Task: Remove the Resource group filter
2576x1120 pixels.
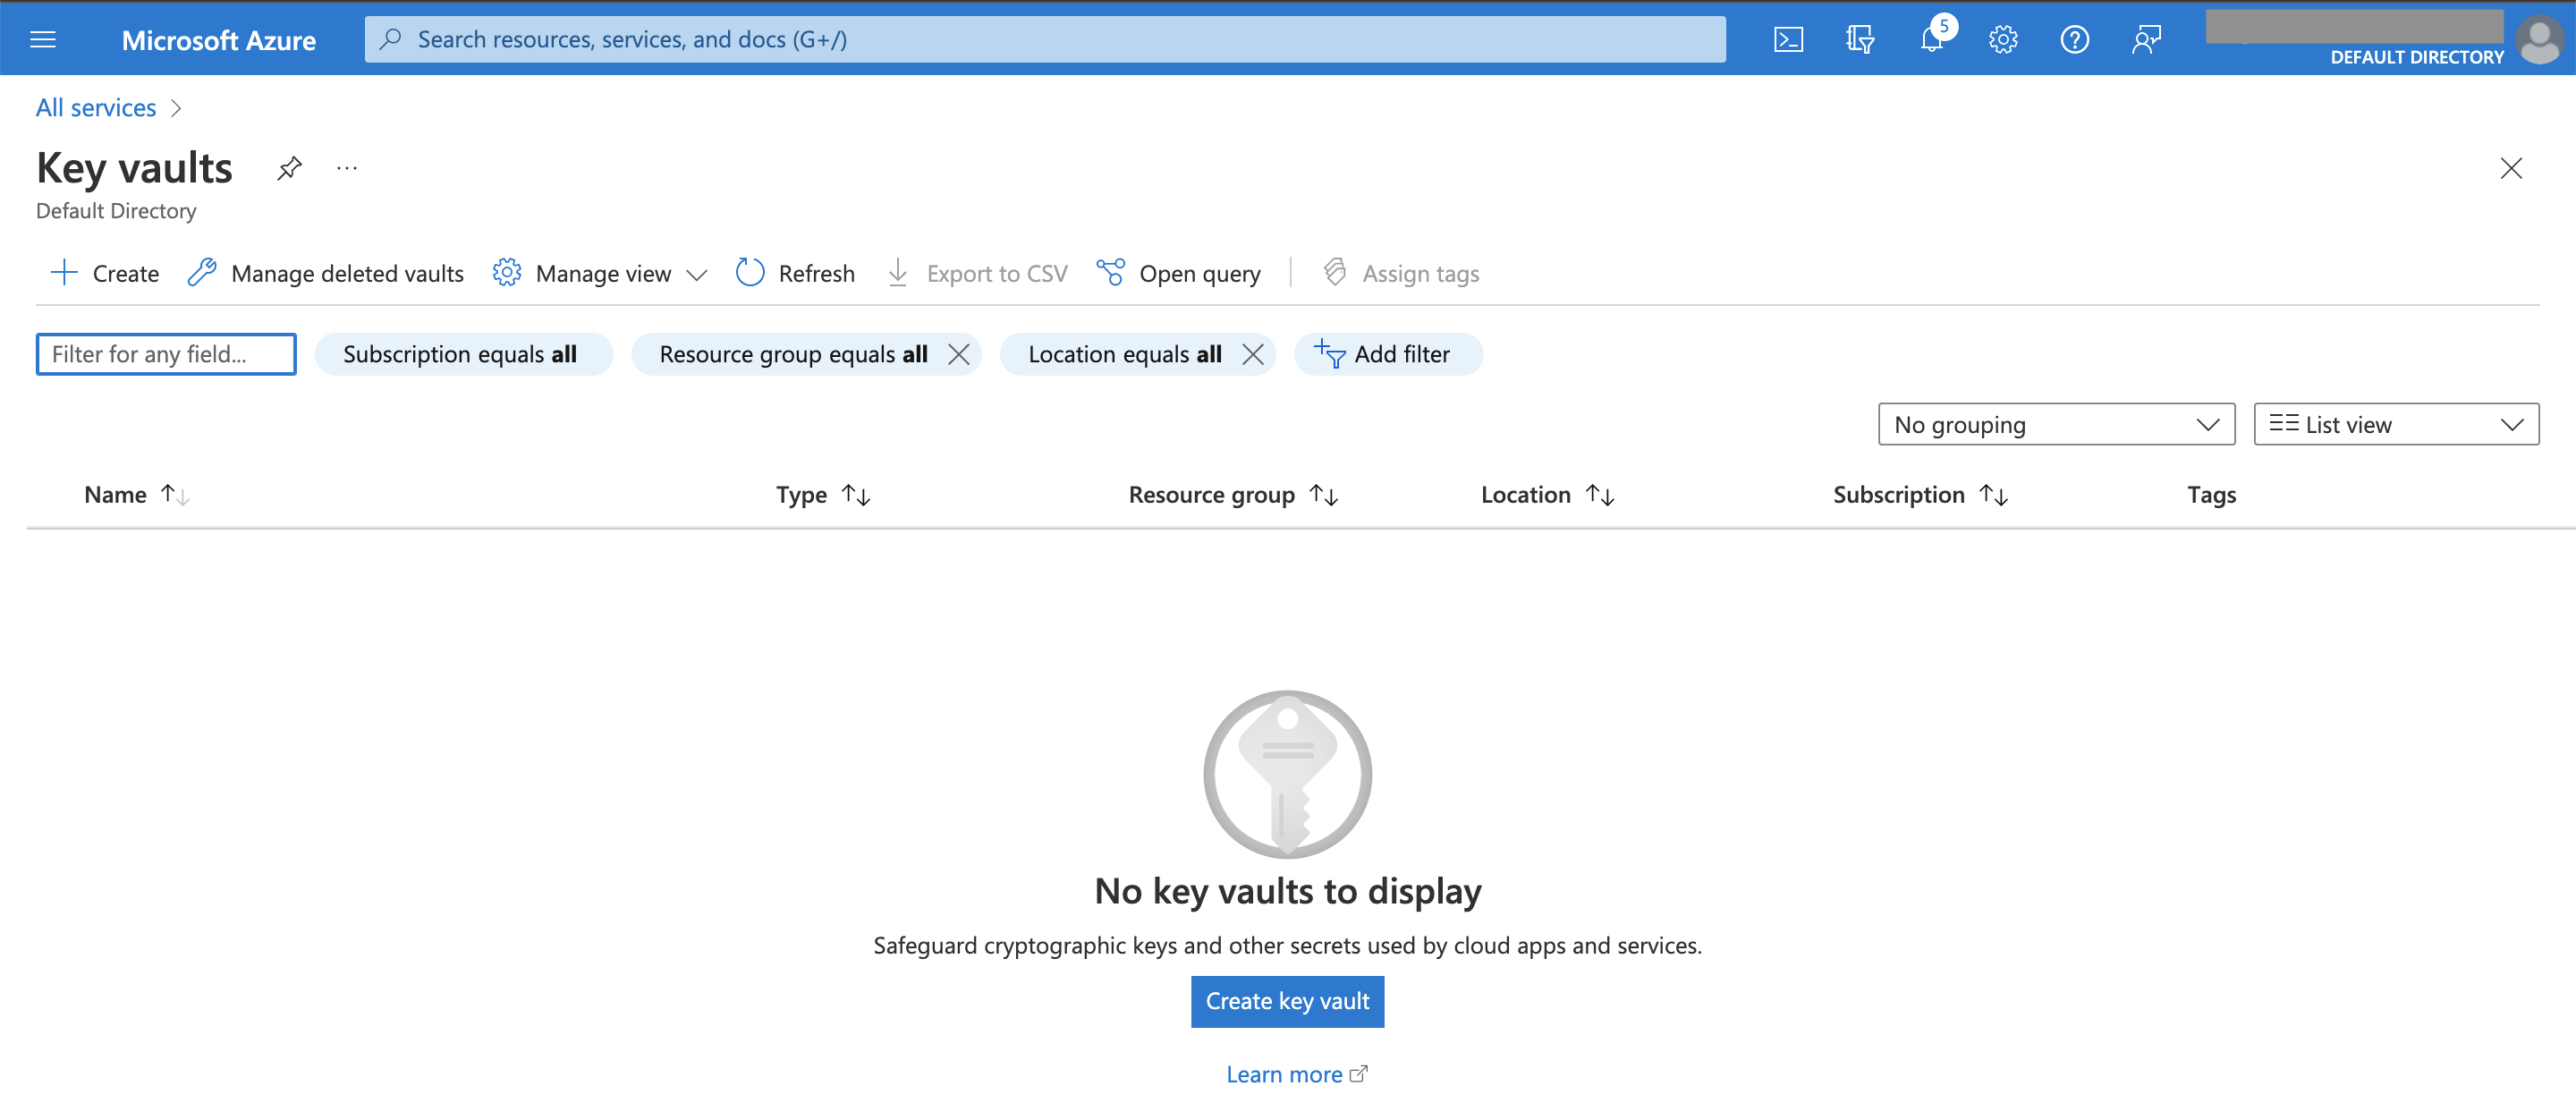Action: pos(959,354)
